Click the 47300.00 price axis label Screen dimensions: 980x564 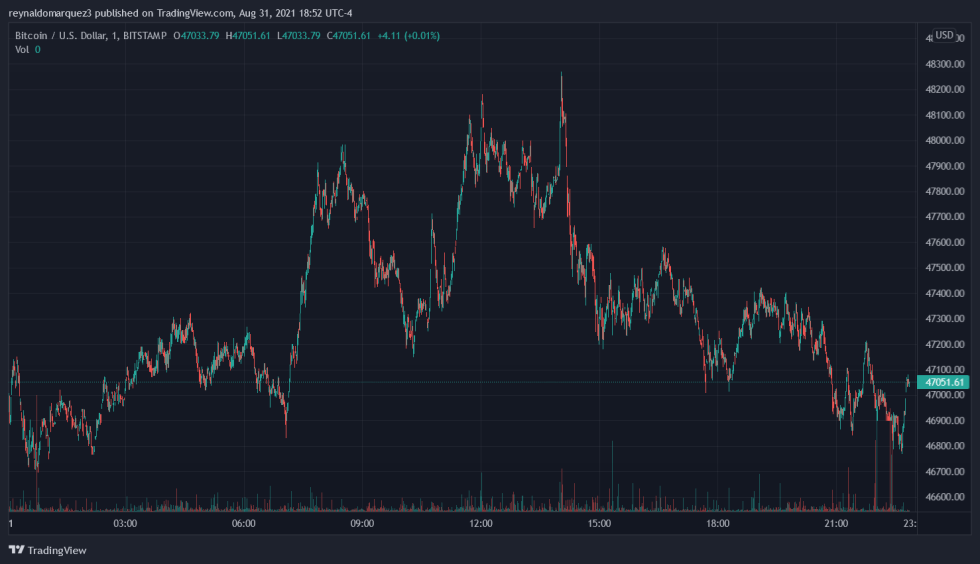click(x=944, y=318)
